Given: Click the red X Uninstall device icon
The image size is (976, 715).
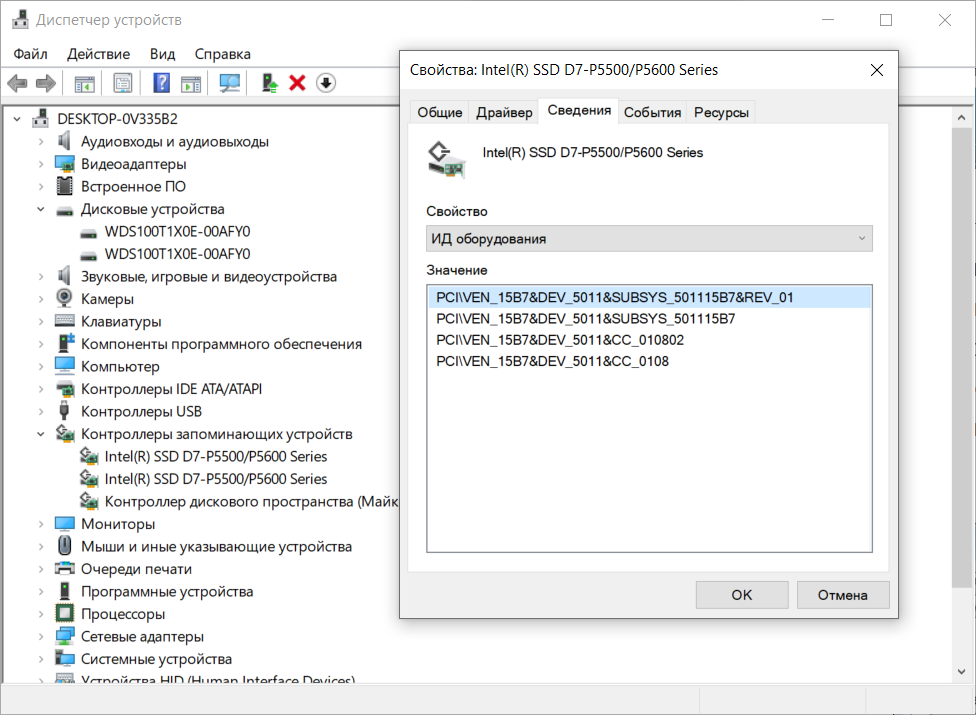Looking at the screenshot, I should click(x=298, y=83).
